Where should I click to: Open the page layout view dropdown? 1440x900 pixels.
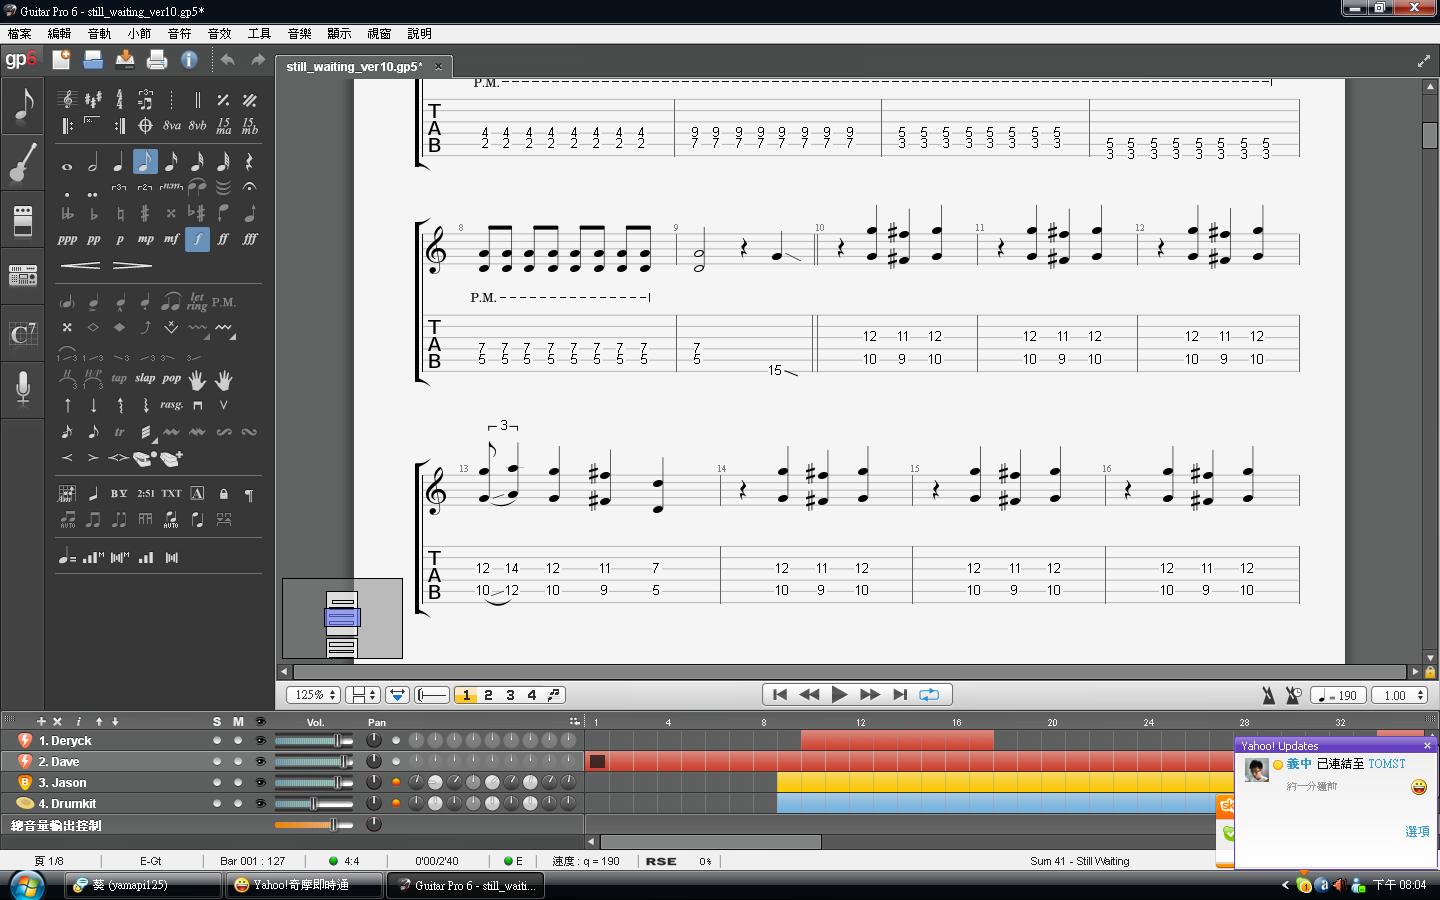point(362,695)
